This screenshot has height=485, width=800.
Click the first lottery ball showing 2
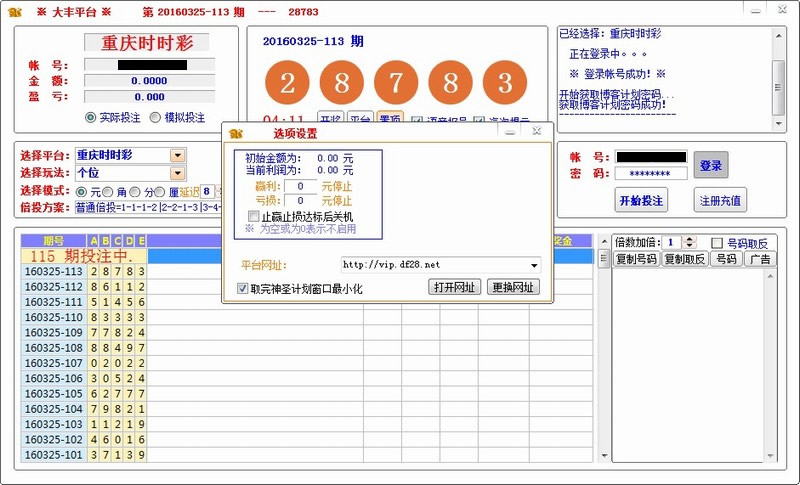tap(287, 83)
